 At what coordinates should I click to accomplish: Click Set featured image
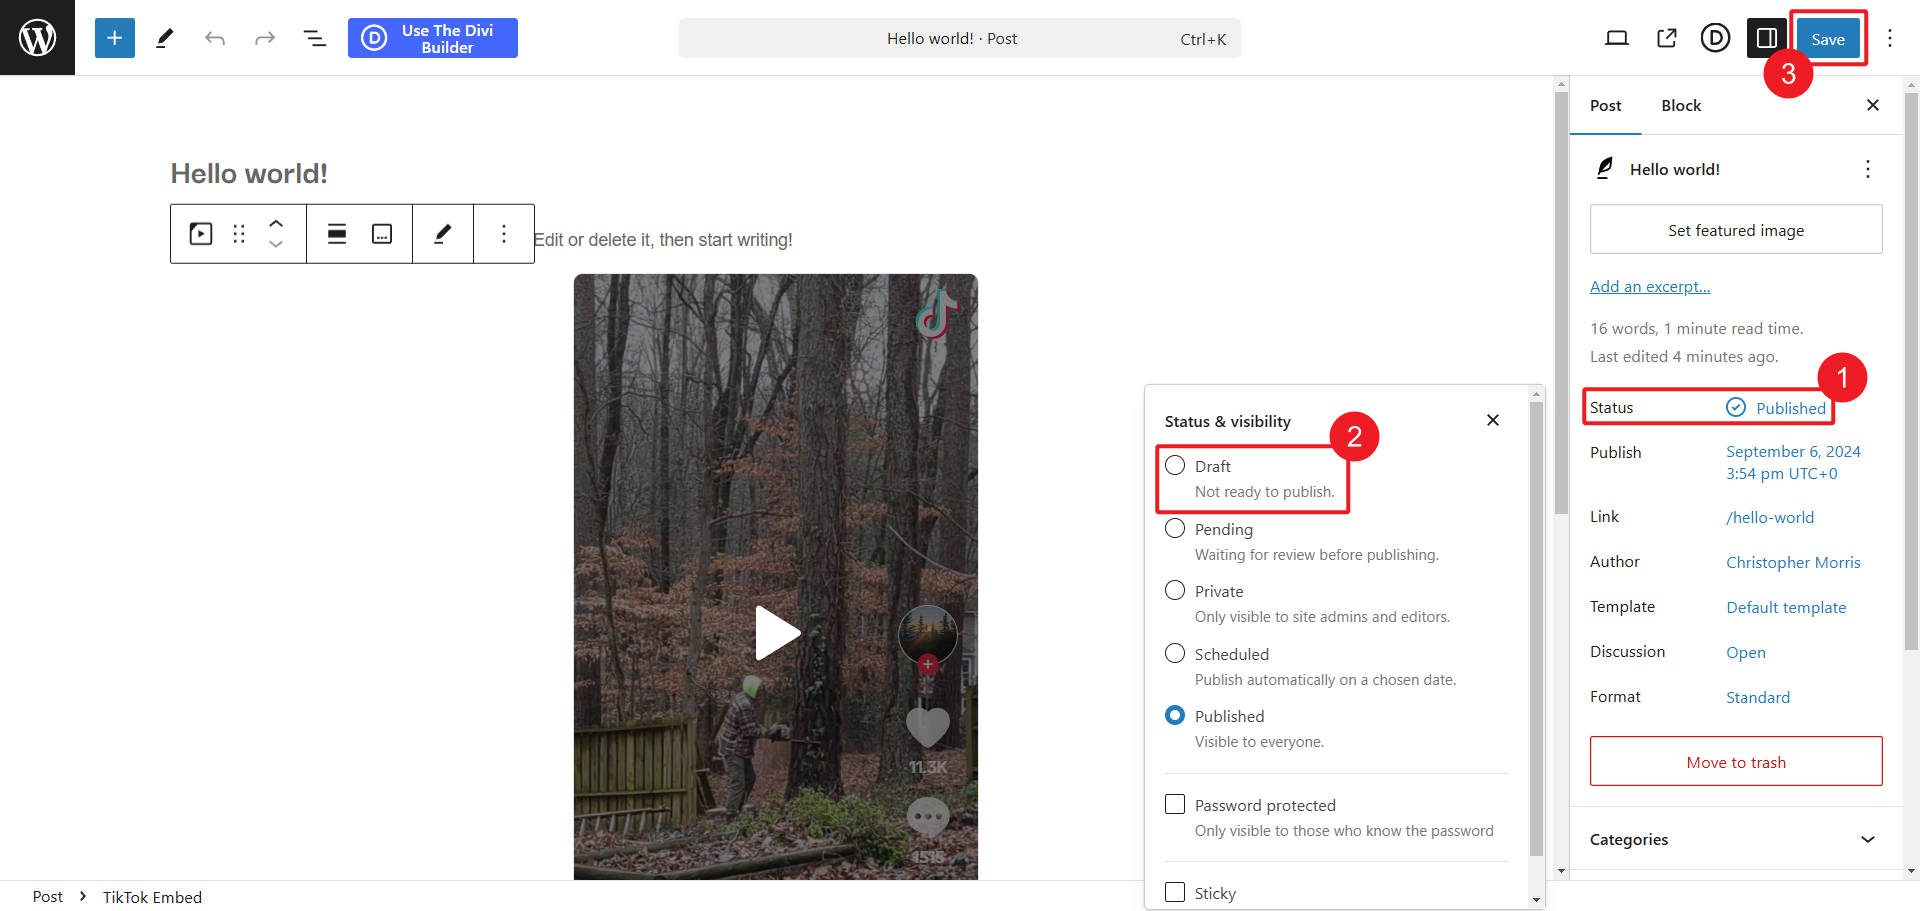[1736, 230]
